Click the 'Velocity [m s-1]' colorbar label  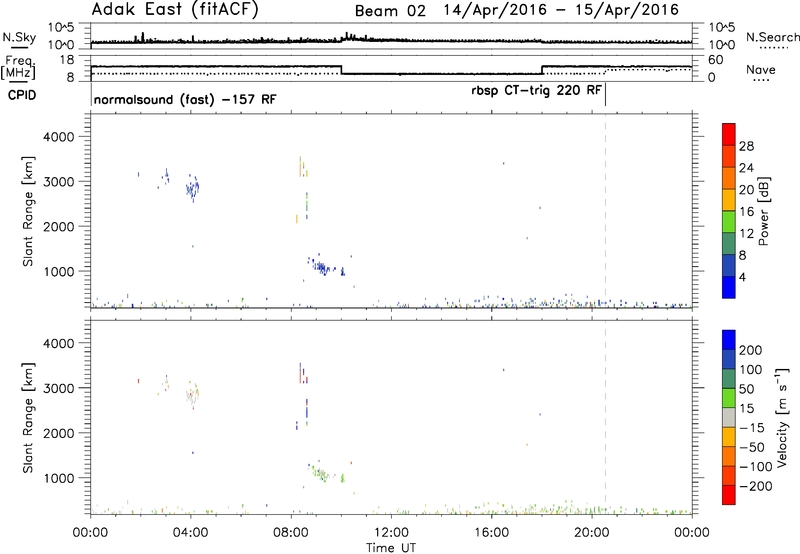(781, 417)
